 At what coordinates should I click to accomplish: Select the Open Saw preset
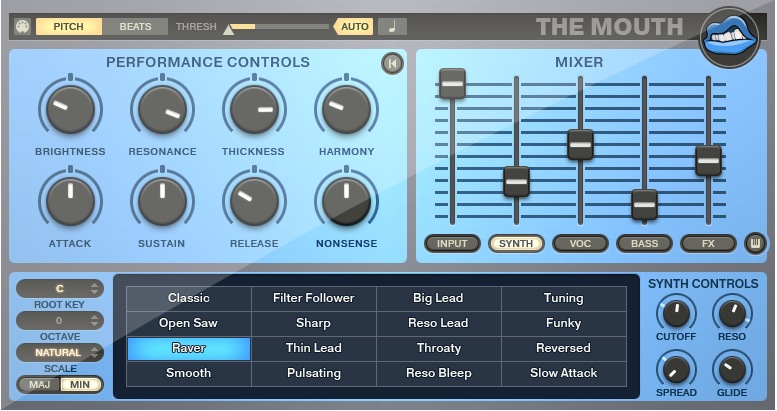[189, 323]
